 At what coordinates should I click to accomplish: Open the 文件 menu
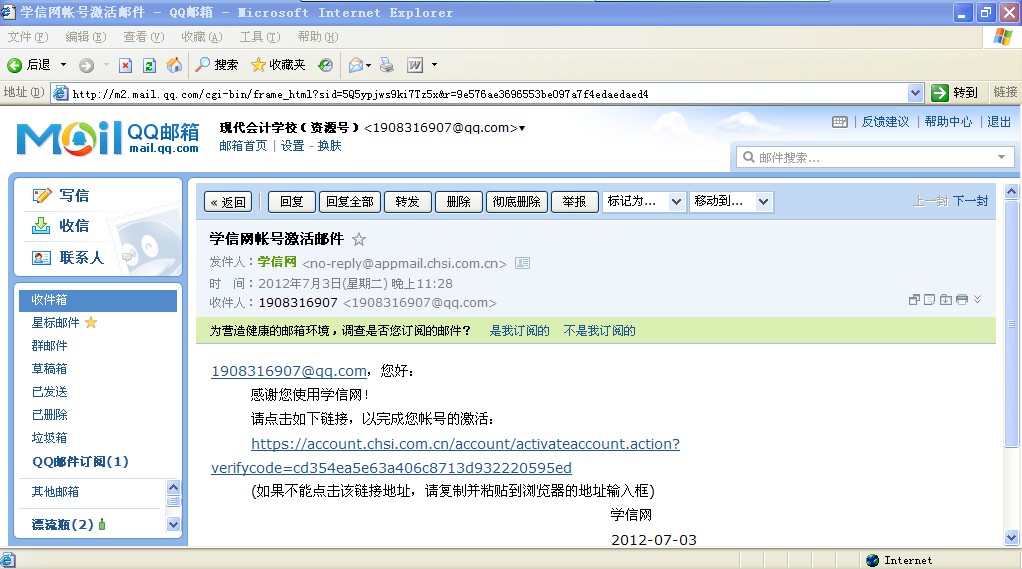pyautogui.click(x=27, y=36)
